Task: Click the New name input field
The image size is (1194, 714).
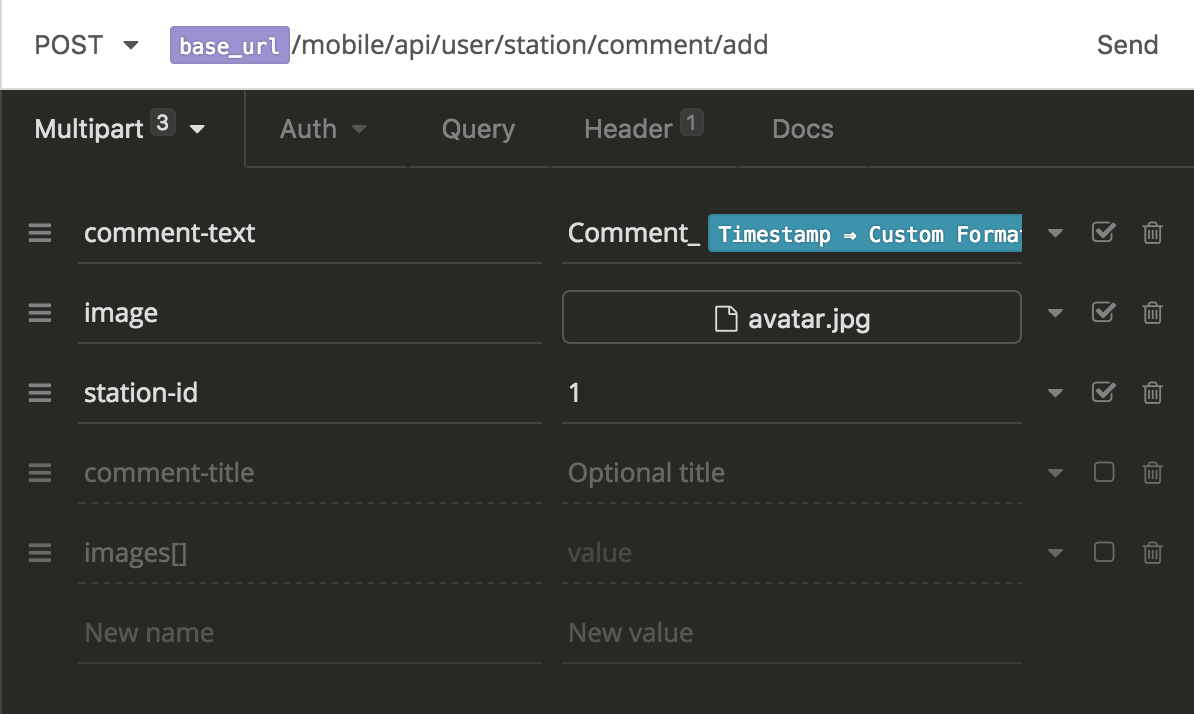Action: point(310,633)
